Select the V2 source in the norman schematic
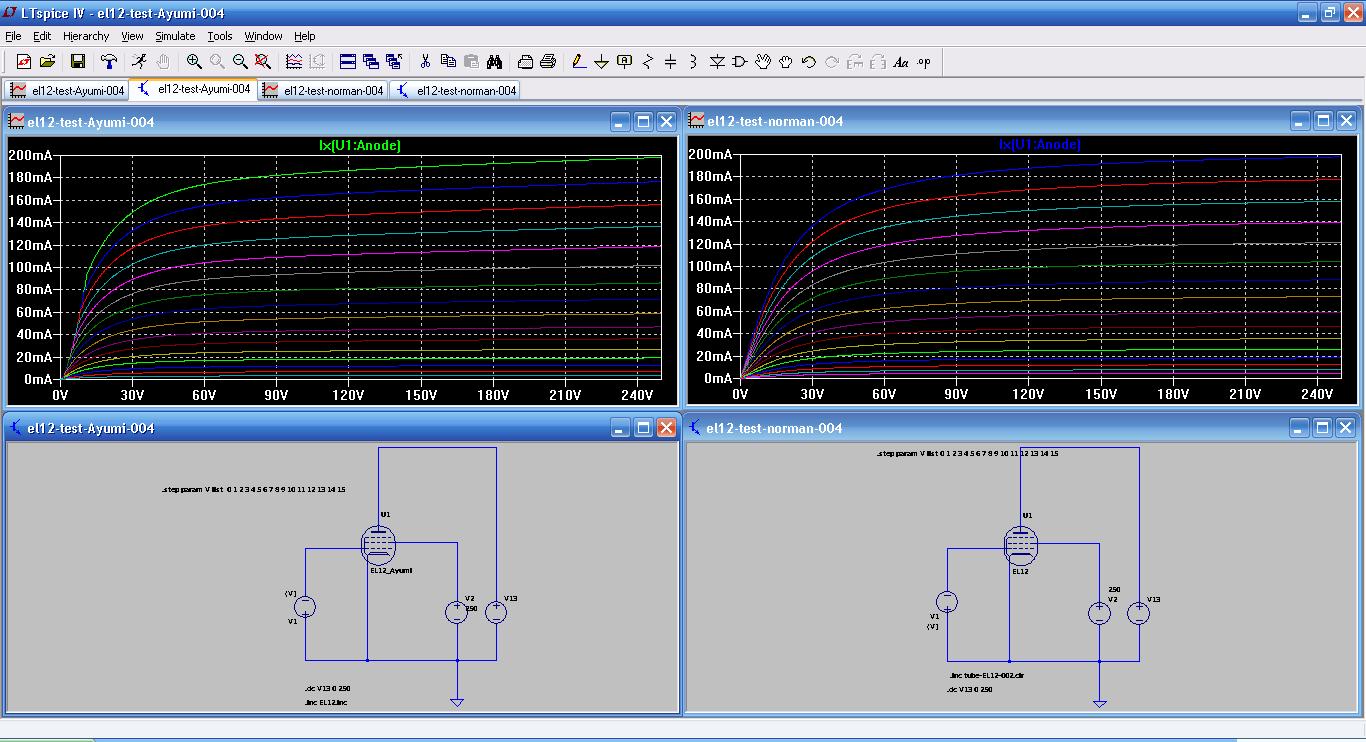 click(1099, 613)
